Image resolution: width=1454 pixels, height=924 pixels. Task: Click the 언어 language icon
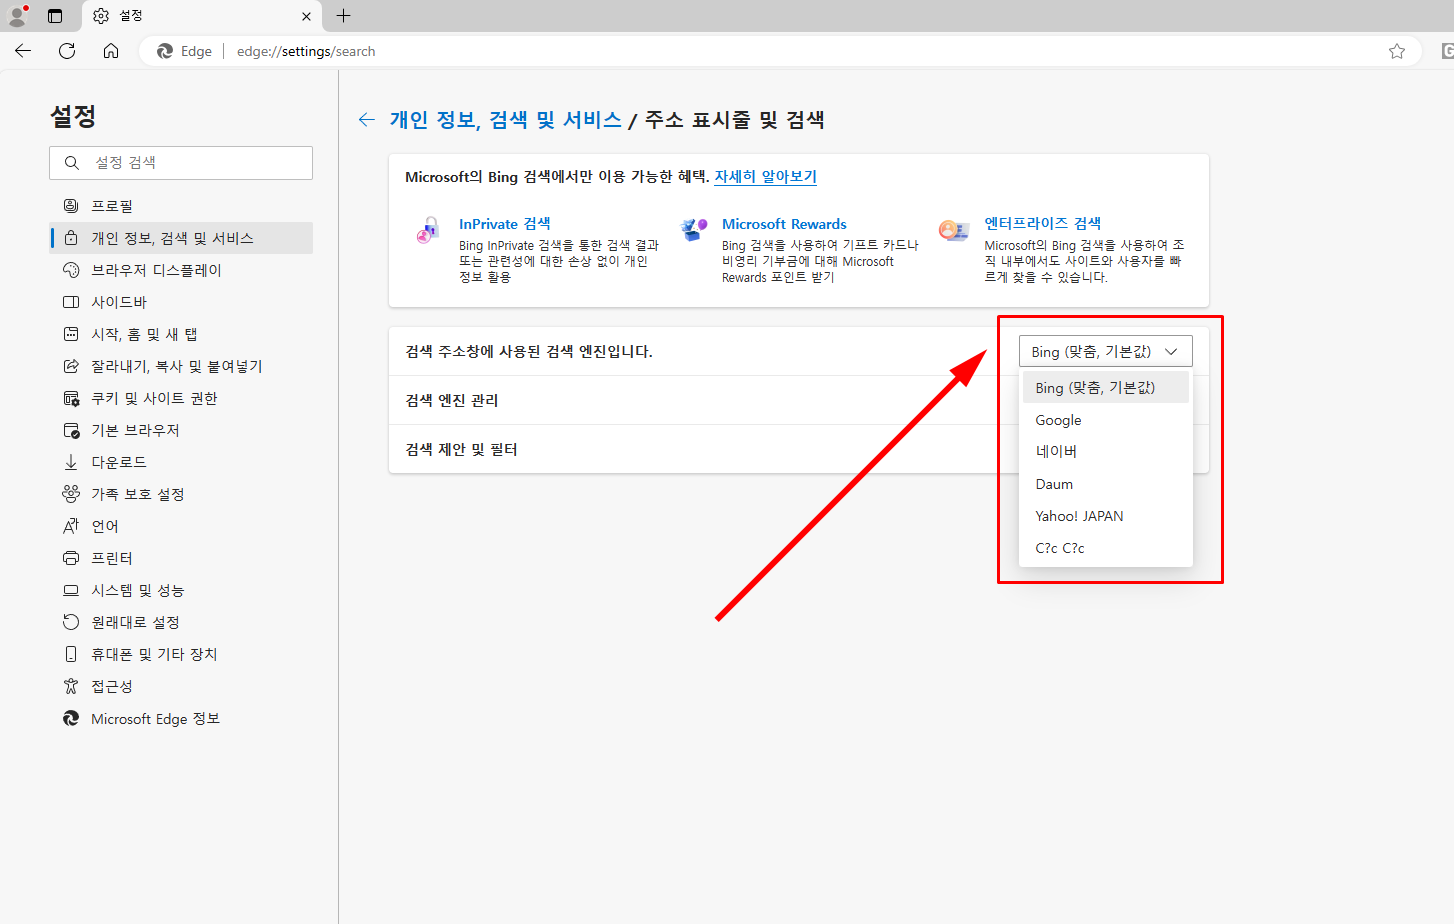tap(71, 526)
